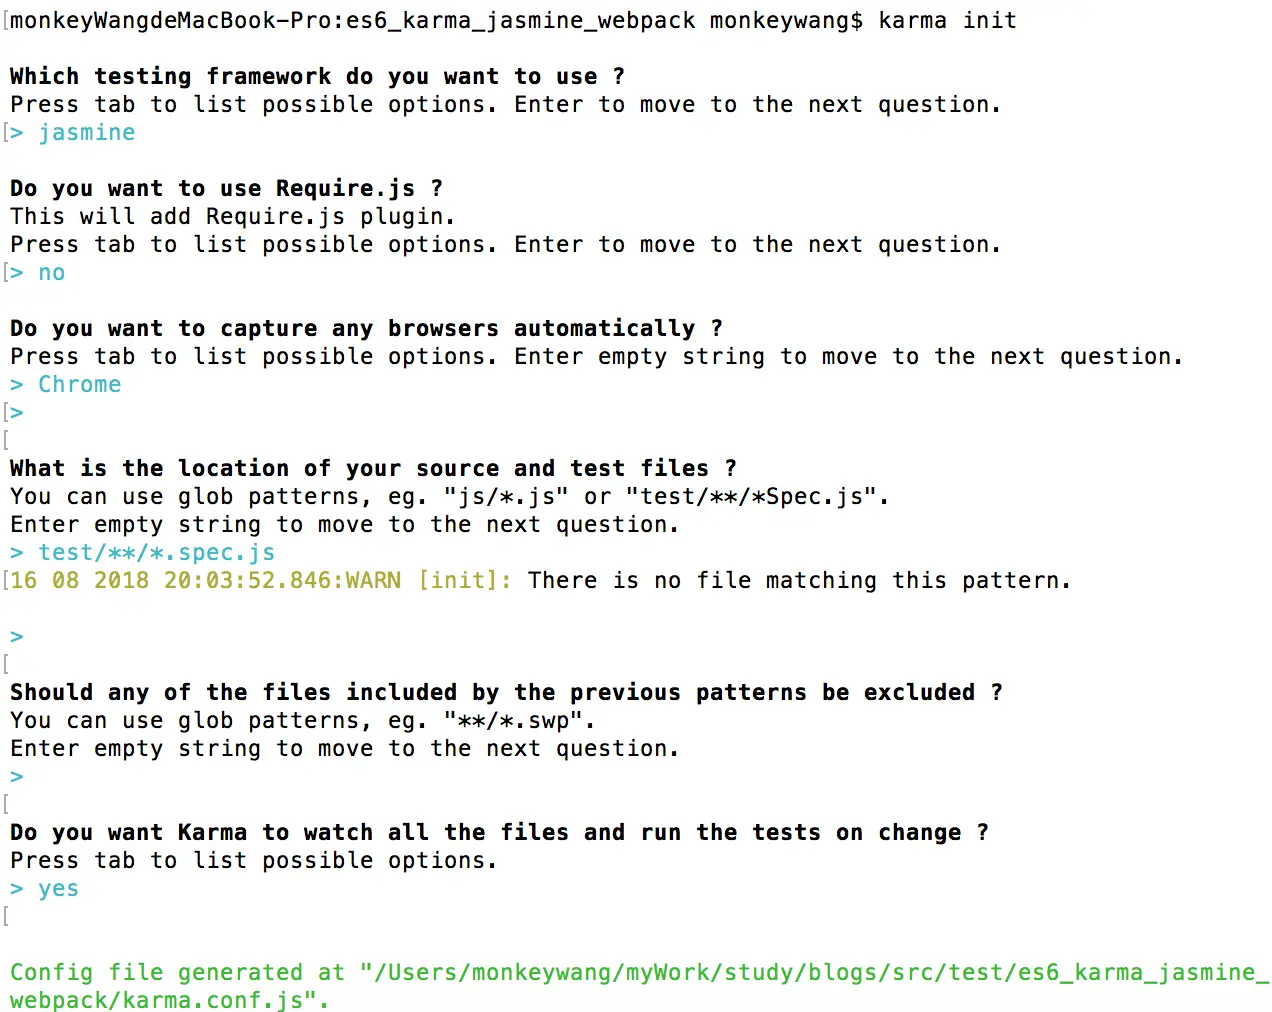1272x1012 pixels.
Task: Click the 'yes' watch files answer
Action: (59, 889)
